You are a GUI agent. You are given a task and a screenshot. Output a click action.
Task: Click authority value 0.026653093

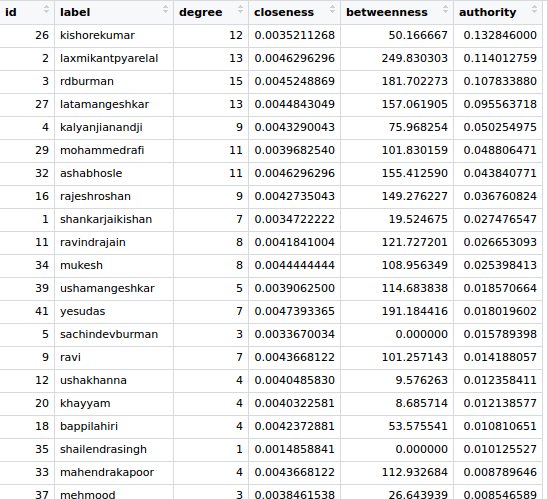point(500,243)
